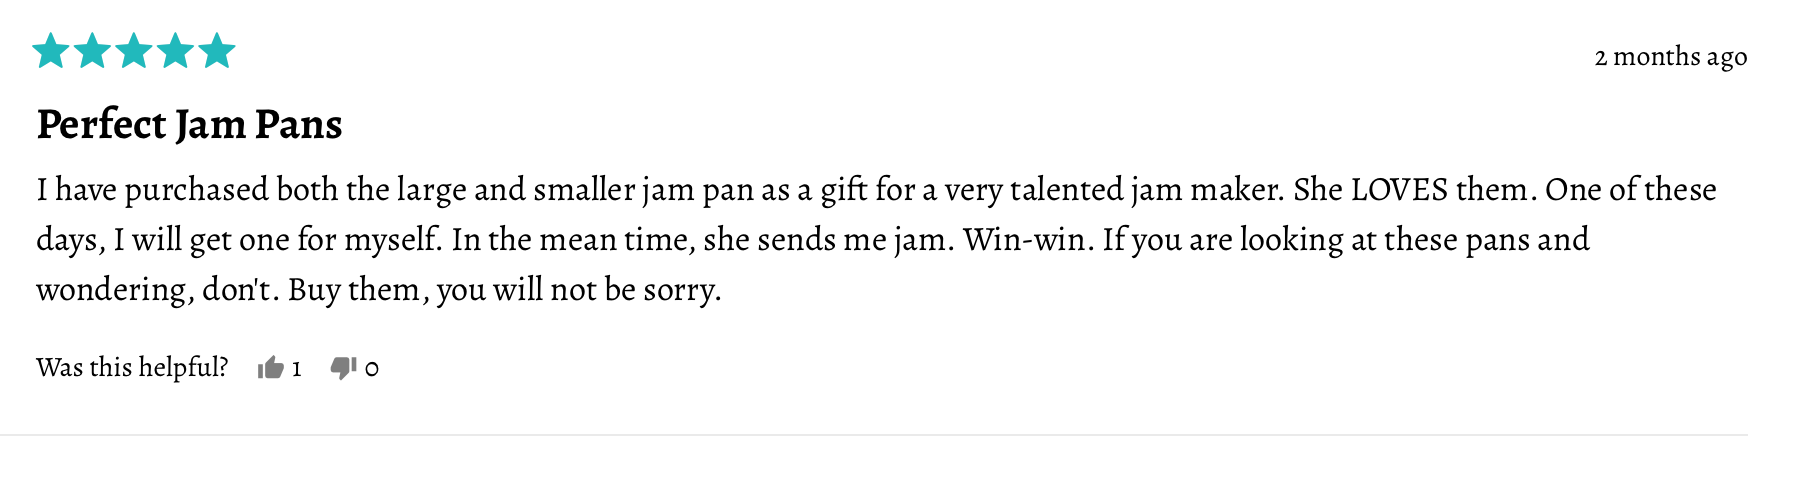Viewport: 1816px width, 478px height.
Task: Click the first rating star
Action: point(50,51)
